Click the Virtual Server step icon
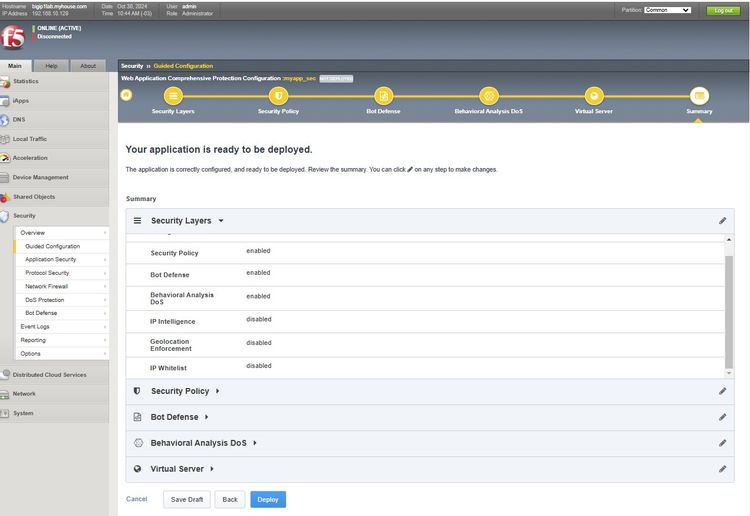Viewport: 750px width, 516px height. click(594, 96)
